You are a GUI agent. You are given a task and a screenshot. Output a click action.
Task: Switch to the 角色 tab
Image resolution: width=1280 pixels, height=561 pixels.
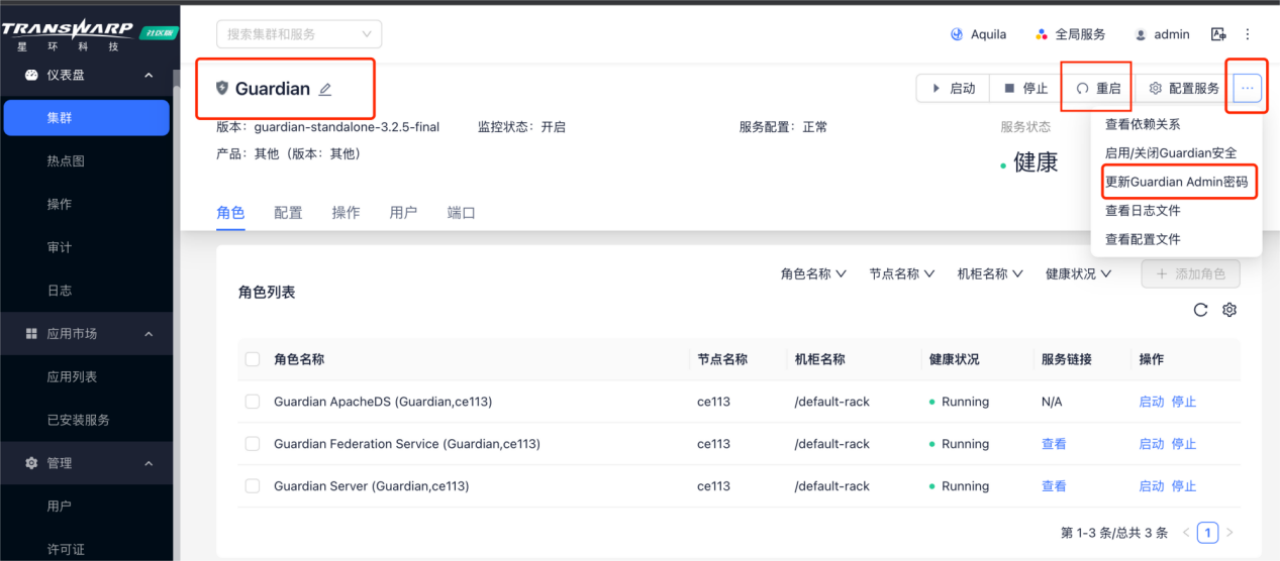pos(231,213)
